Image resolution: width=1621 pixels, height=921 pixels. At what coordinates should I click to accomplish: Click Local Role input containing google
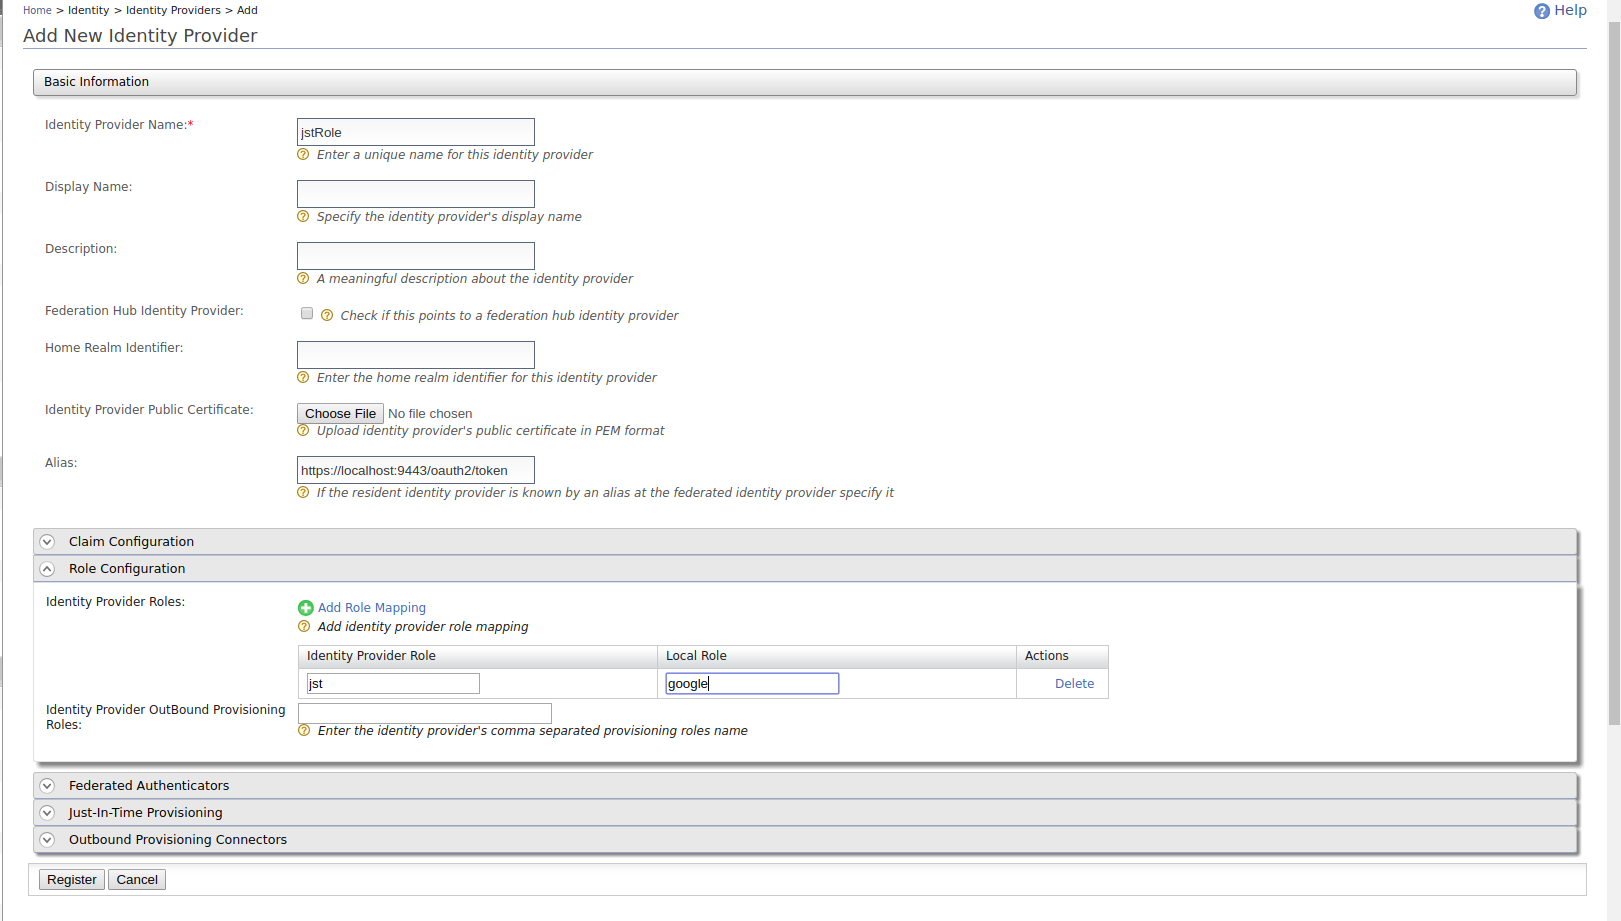click(x=752, y=684)
